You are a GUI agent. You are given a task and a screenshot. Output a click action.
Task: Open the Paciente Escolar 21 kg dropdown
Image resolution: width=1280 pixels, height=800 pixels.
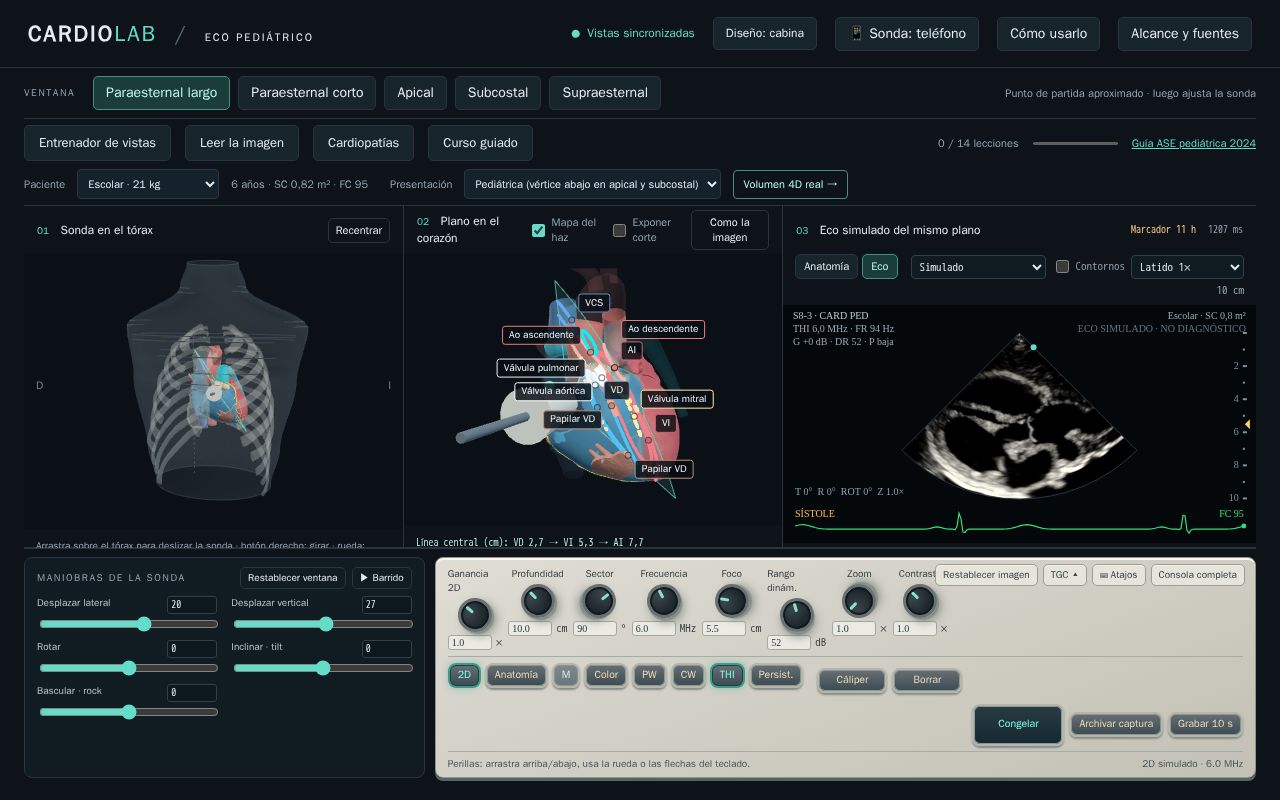pos(148,184)
